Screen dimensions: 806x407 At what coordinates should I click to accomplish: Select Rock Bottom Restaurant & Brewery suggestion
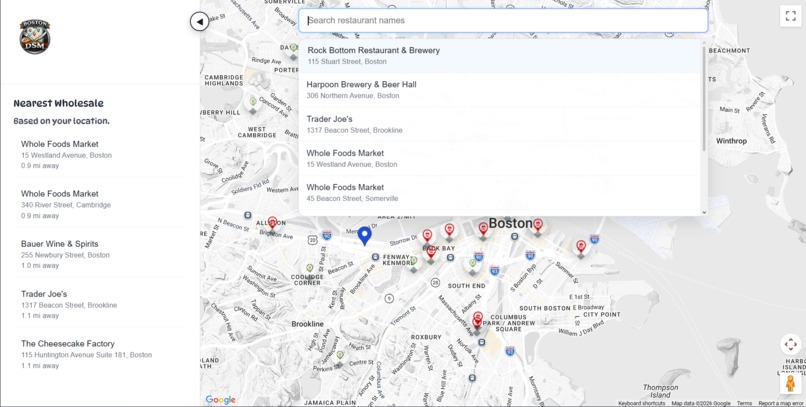500,56
